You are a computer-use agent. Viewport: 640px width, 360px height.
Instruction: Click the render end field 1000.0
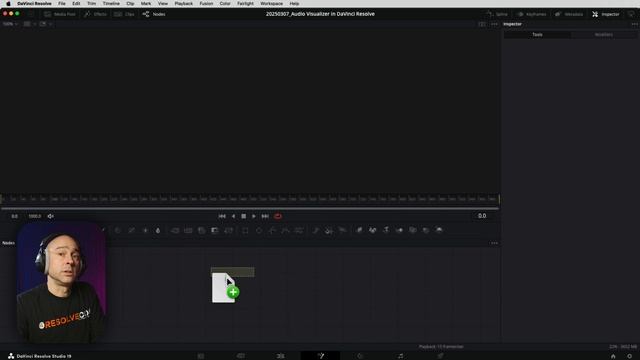coord(35,216)
